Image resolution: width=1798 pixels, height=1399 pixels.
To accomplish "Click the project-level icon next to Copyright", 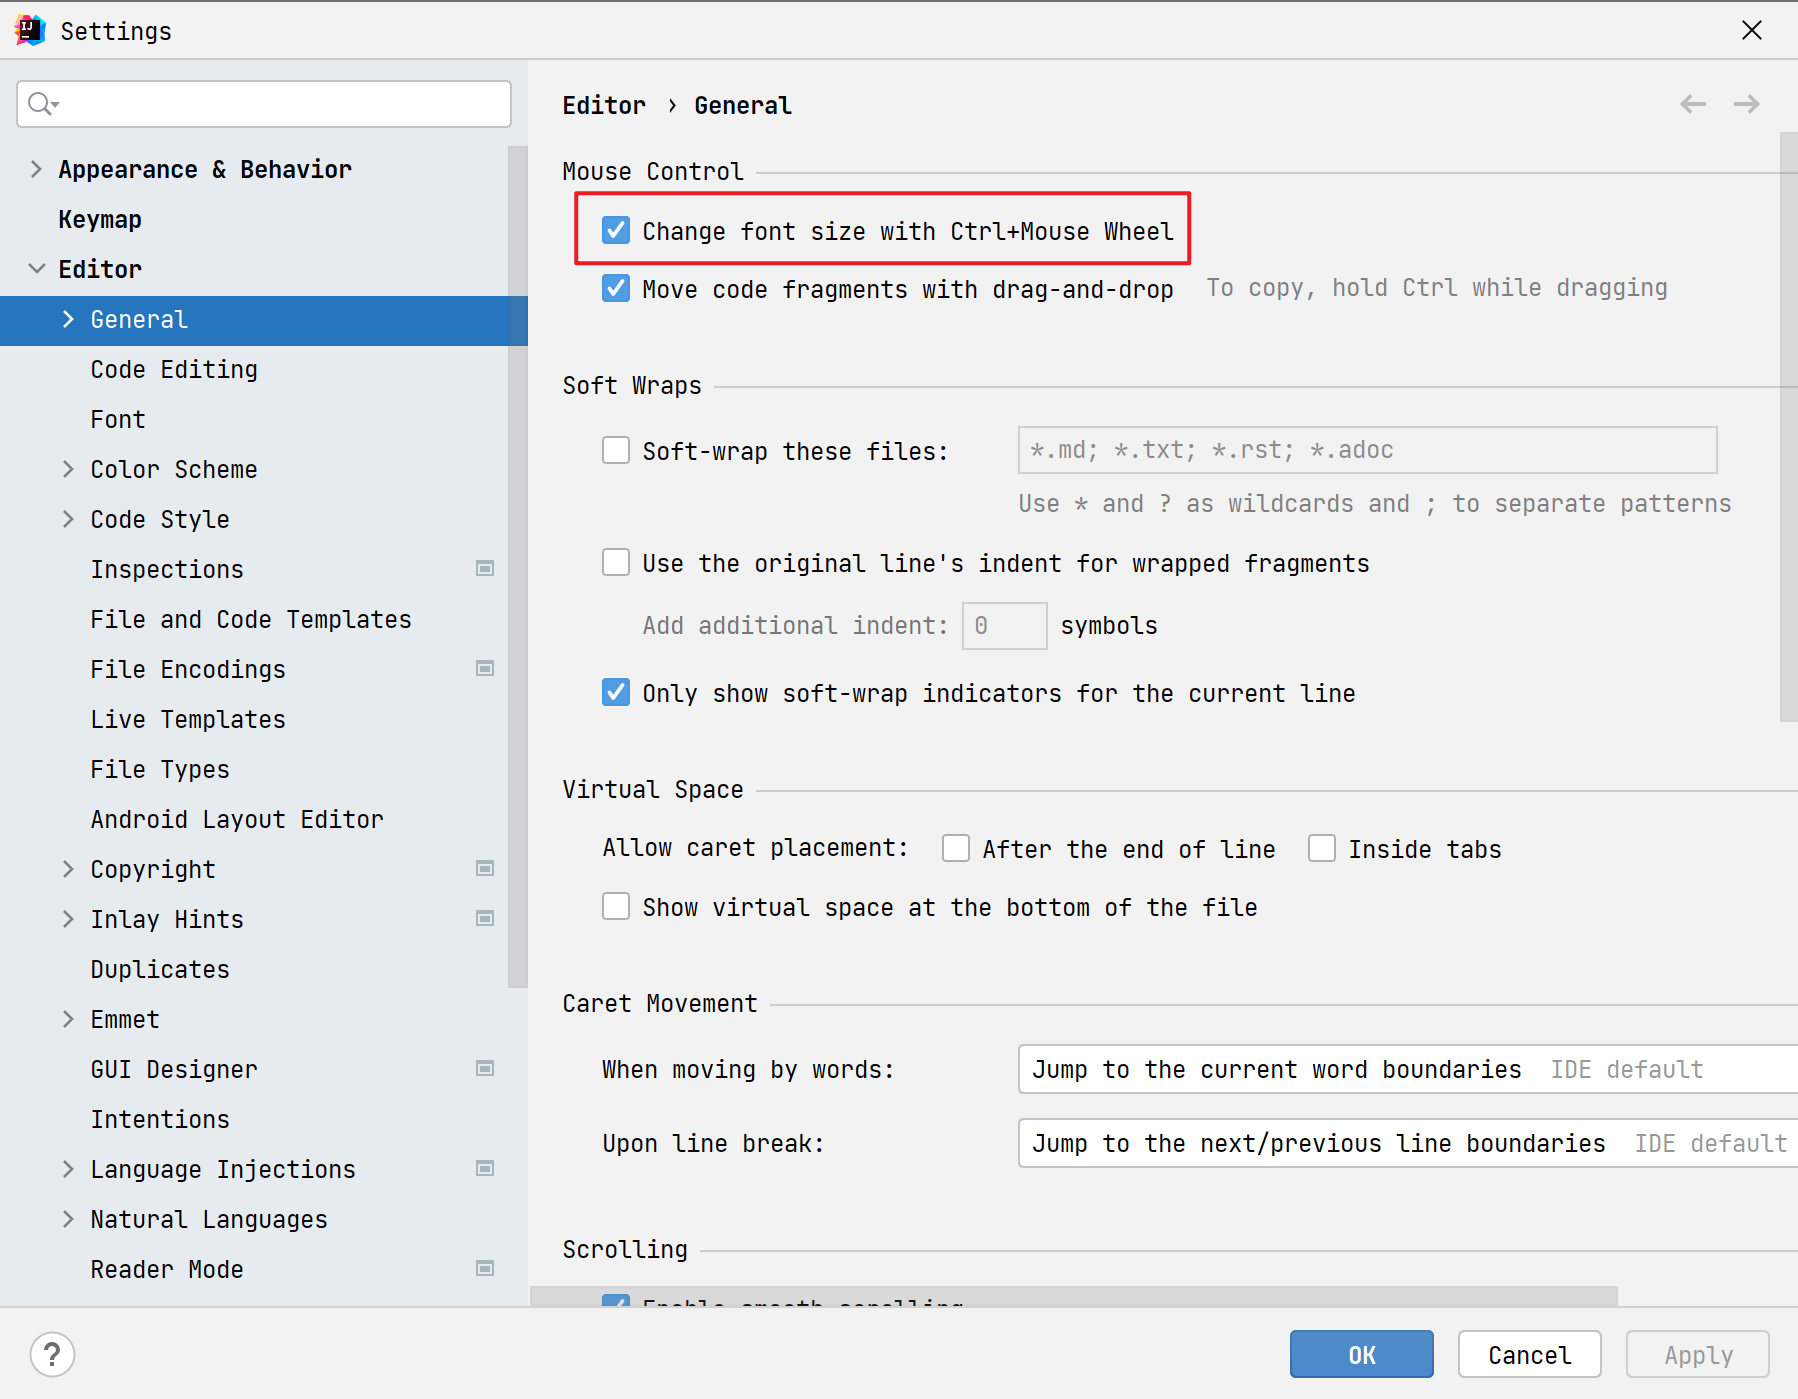I will 485,869.
